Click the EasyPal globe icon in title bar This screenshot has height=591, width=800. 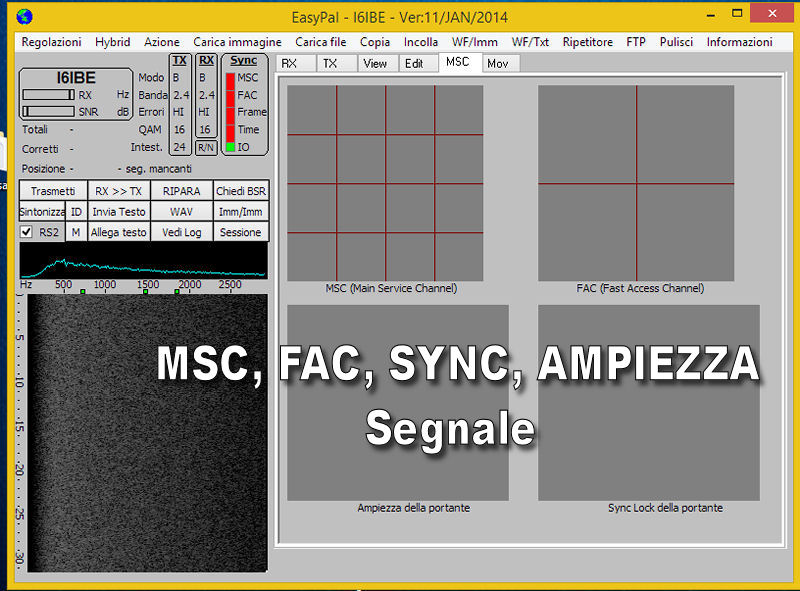click(24, 17)
